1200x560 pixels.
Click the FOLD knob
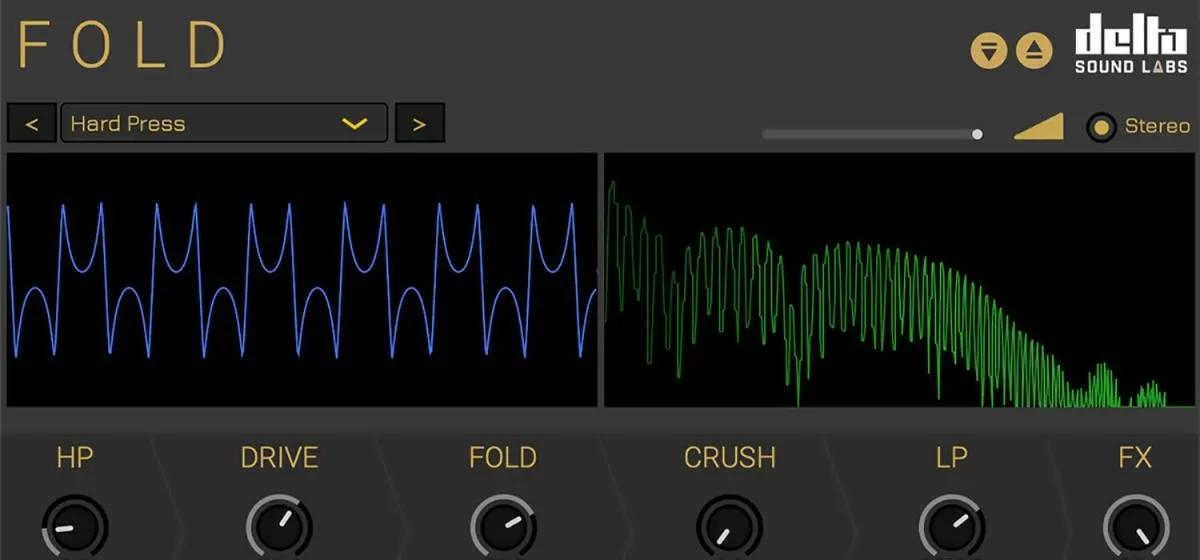[x=503, y=528]
